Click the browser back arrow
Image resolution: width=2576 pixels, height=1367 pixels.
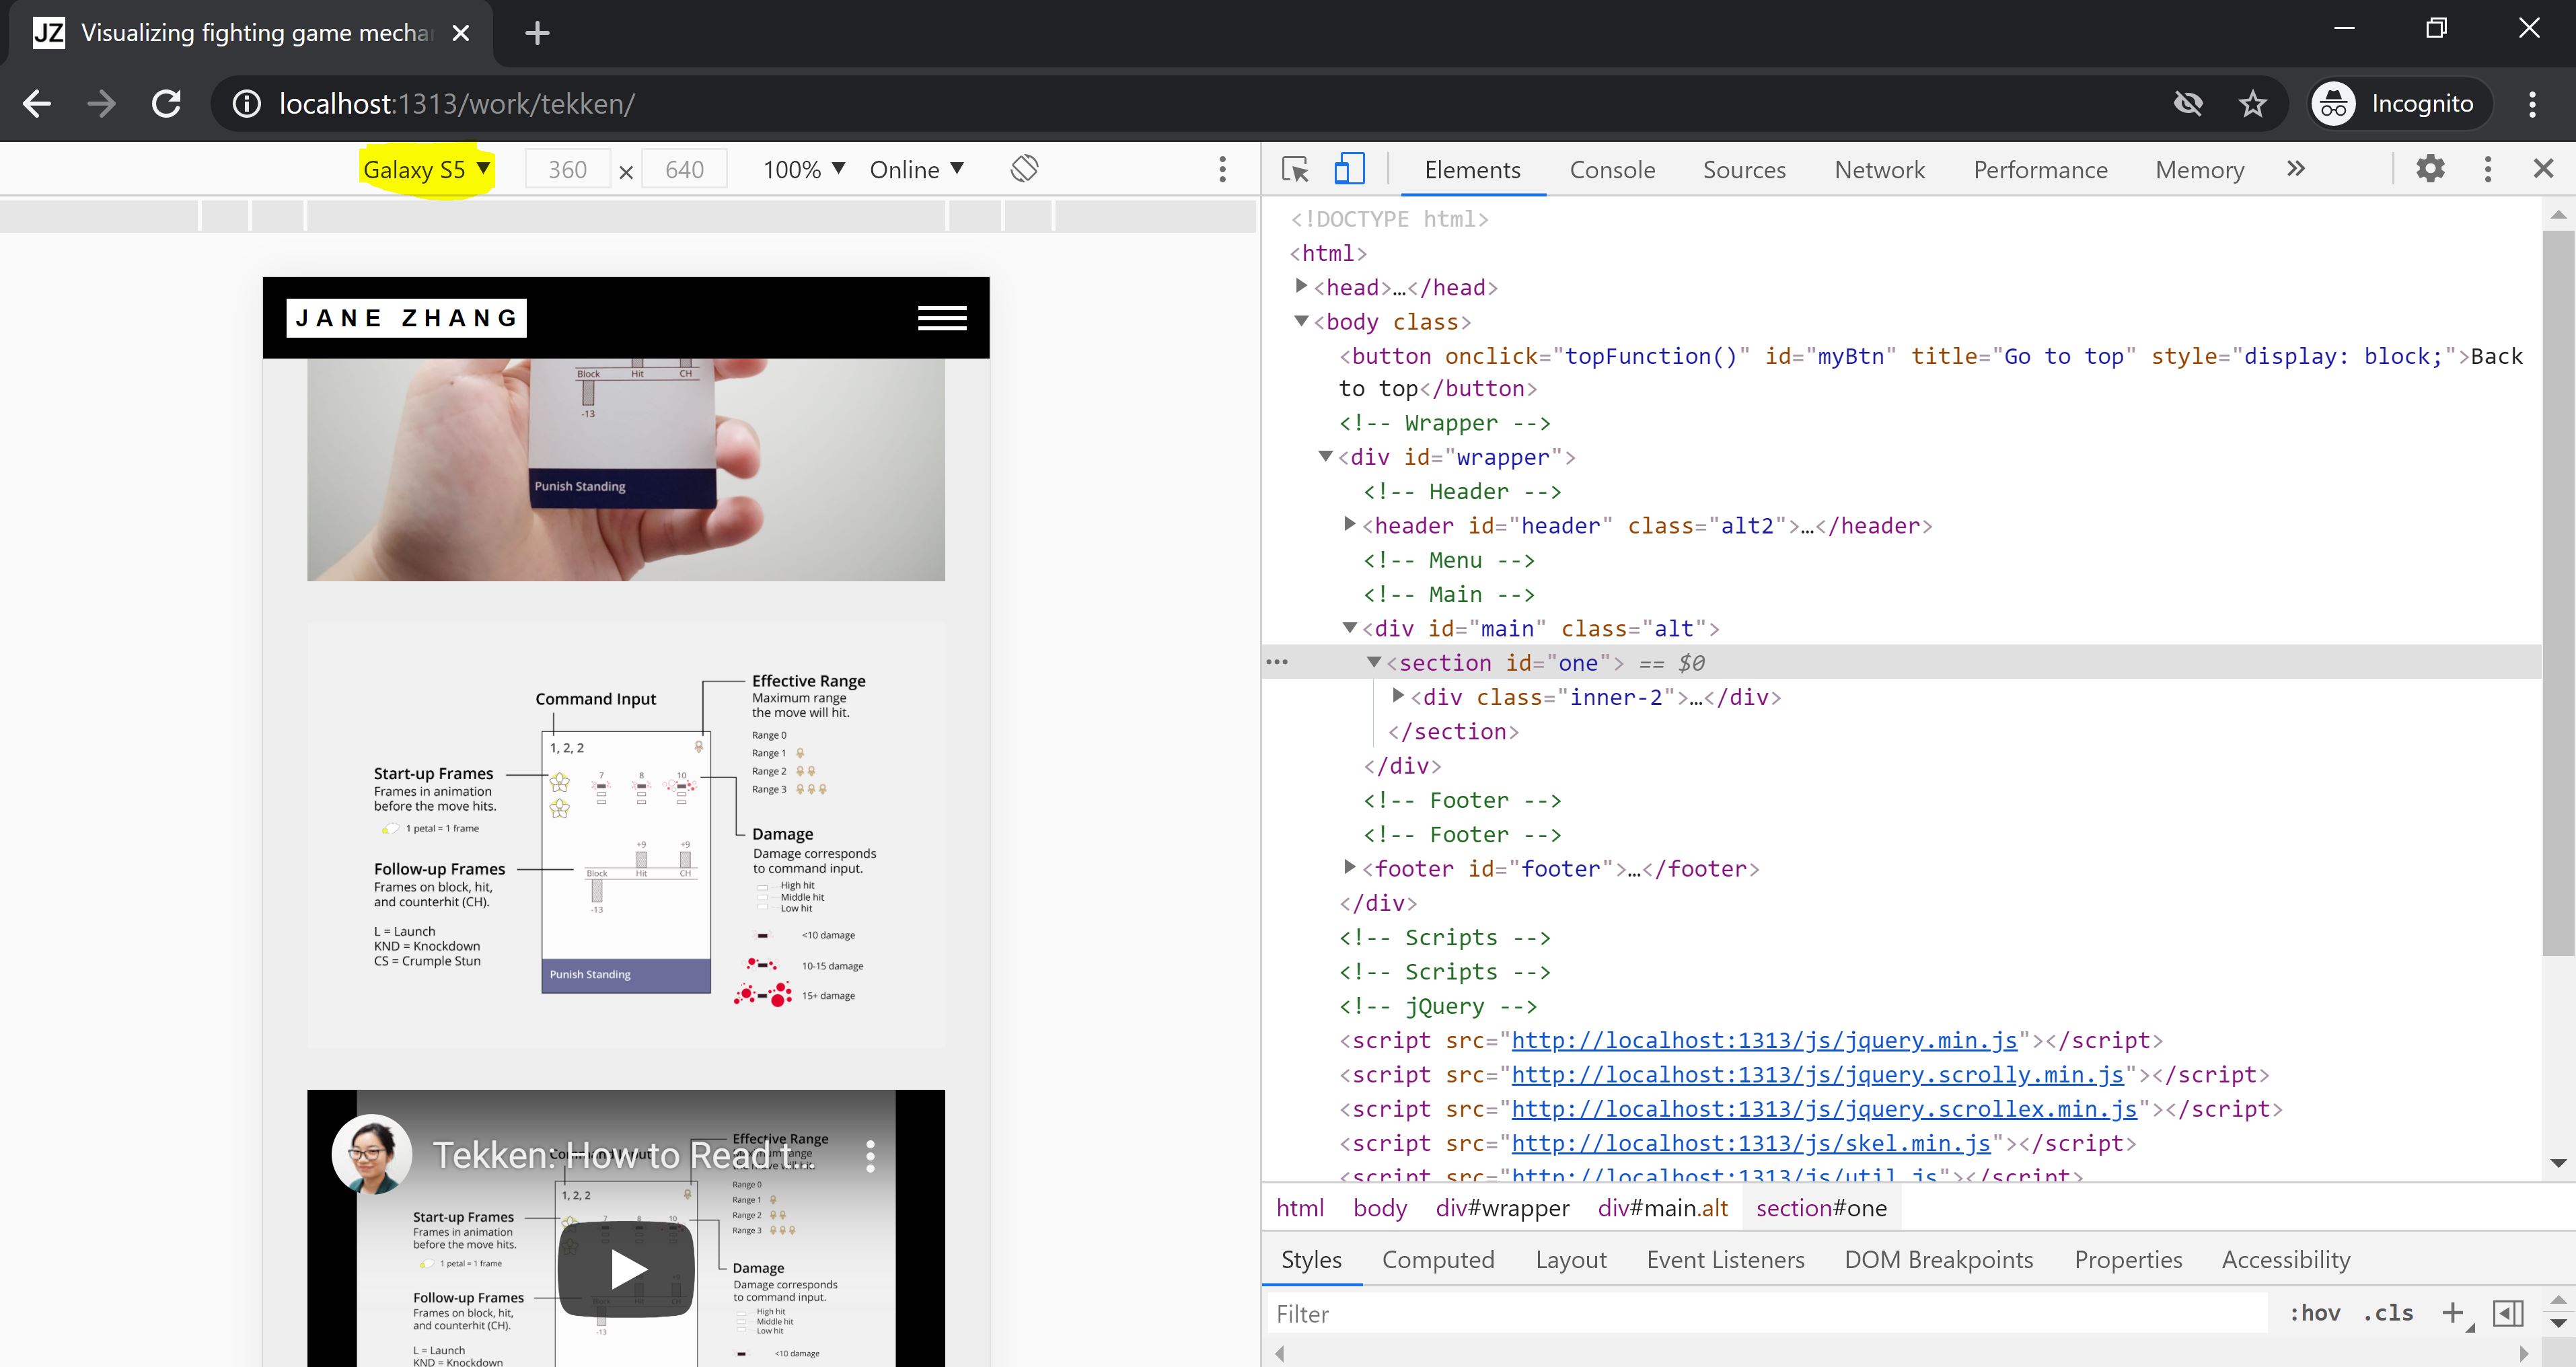[37, 103]
